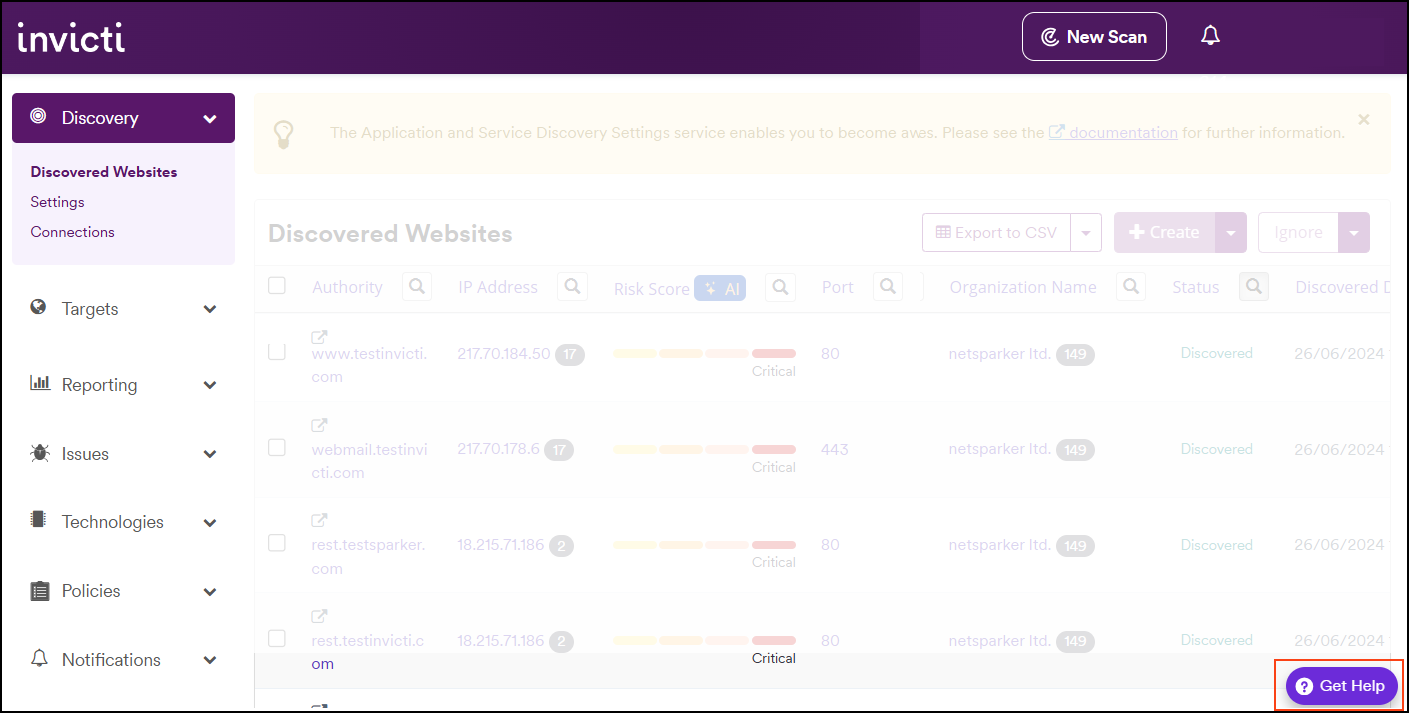This screenshot has width=1409, height=713.
Task: Check the www.testinvicti.com row checkbox
Action: 277,352
